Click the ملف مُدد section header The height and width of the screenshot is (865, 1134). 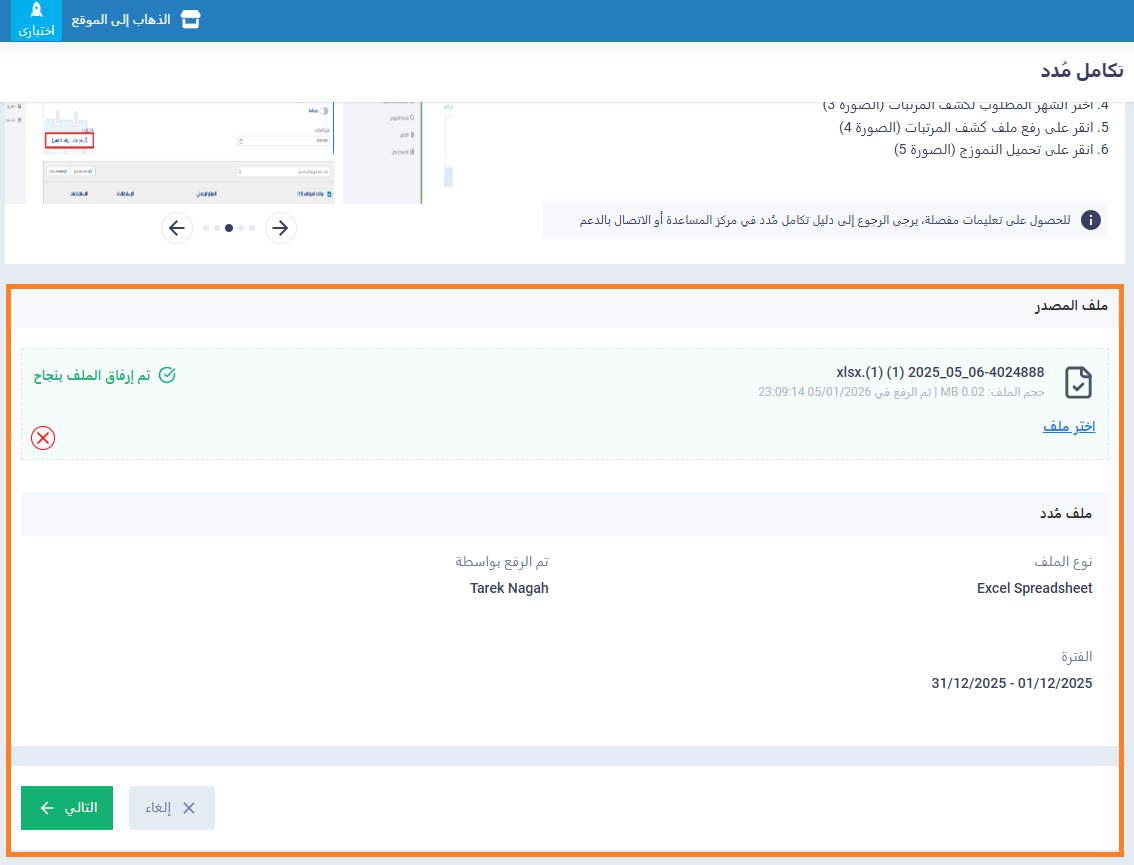tap(1065, 514)
